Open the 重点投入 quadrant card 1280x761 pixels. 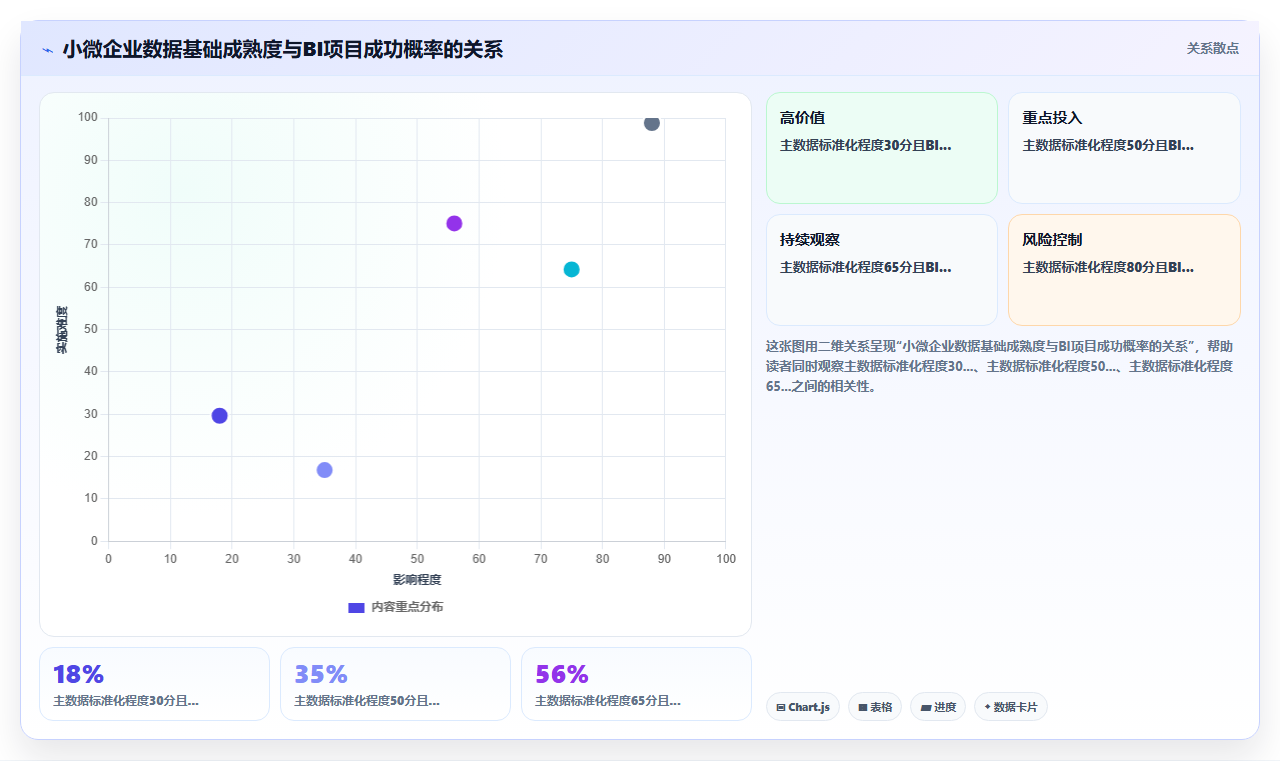1124,148
